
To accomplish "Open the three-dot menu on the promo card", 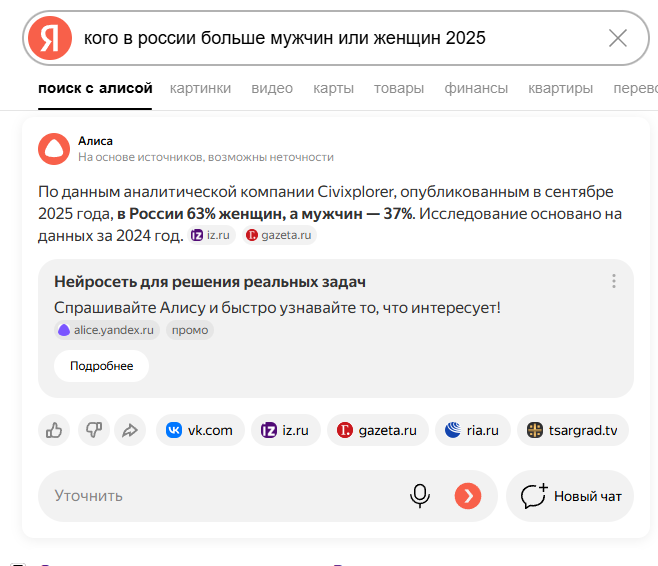I will point(614,281).
